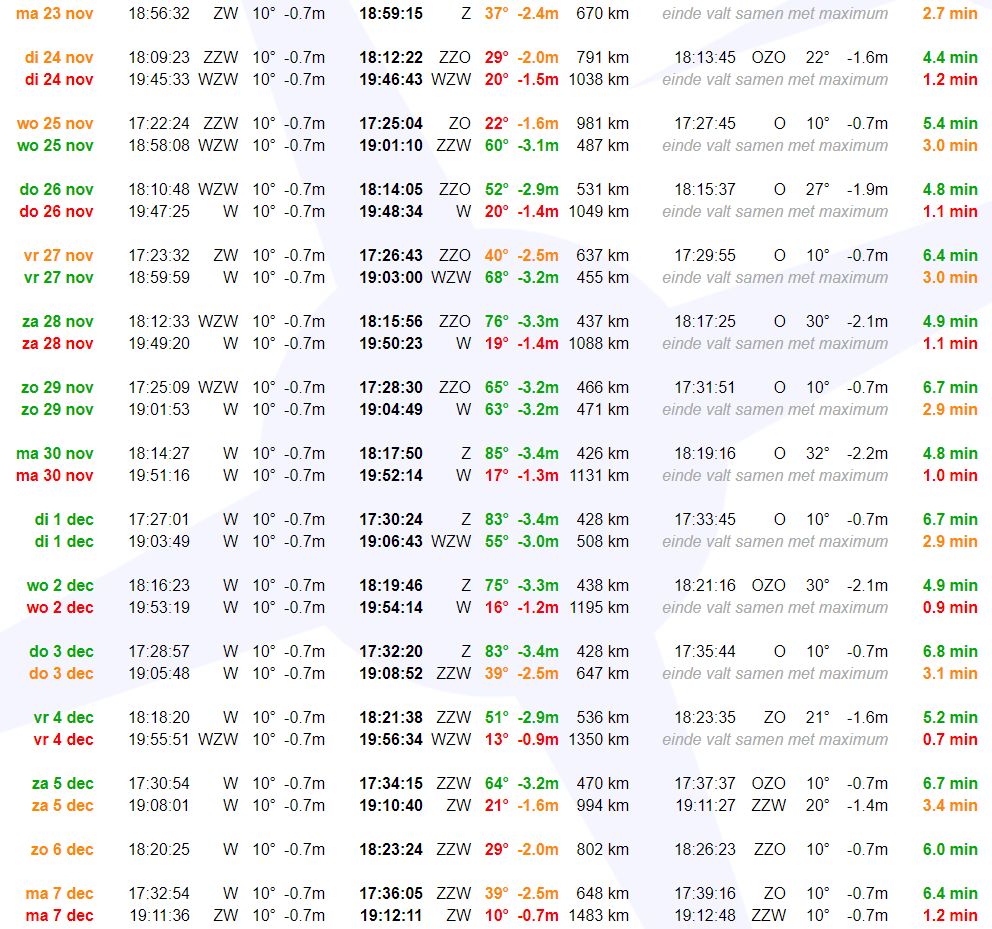Click the 0.7 min duration value
The width and height of the screenshot is (992, 929).
click(949, 739)
